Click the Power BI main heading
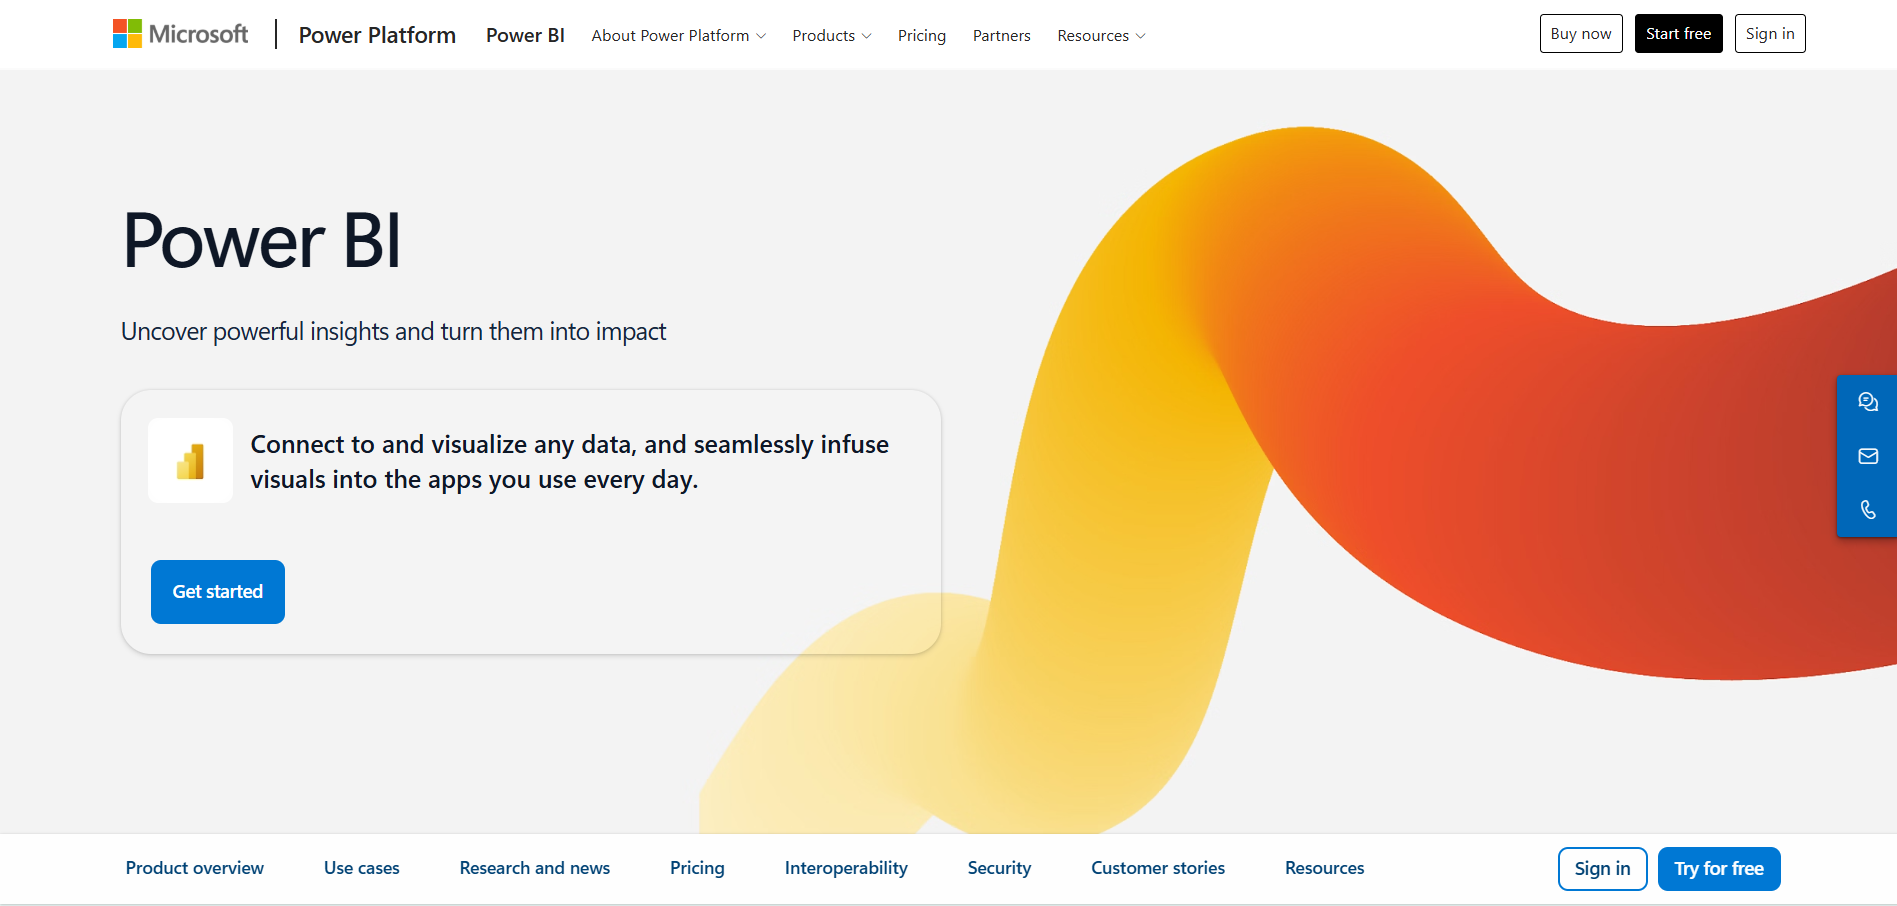This screenshot has height=906, width=1897. pos(262,241)
